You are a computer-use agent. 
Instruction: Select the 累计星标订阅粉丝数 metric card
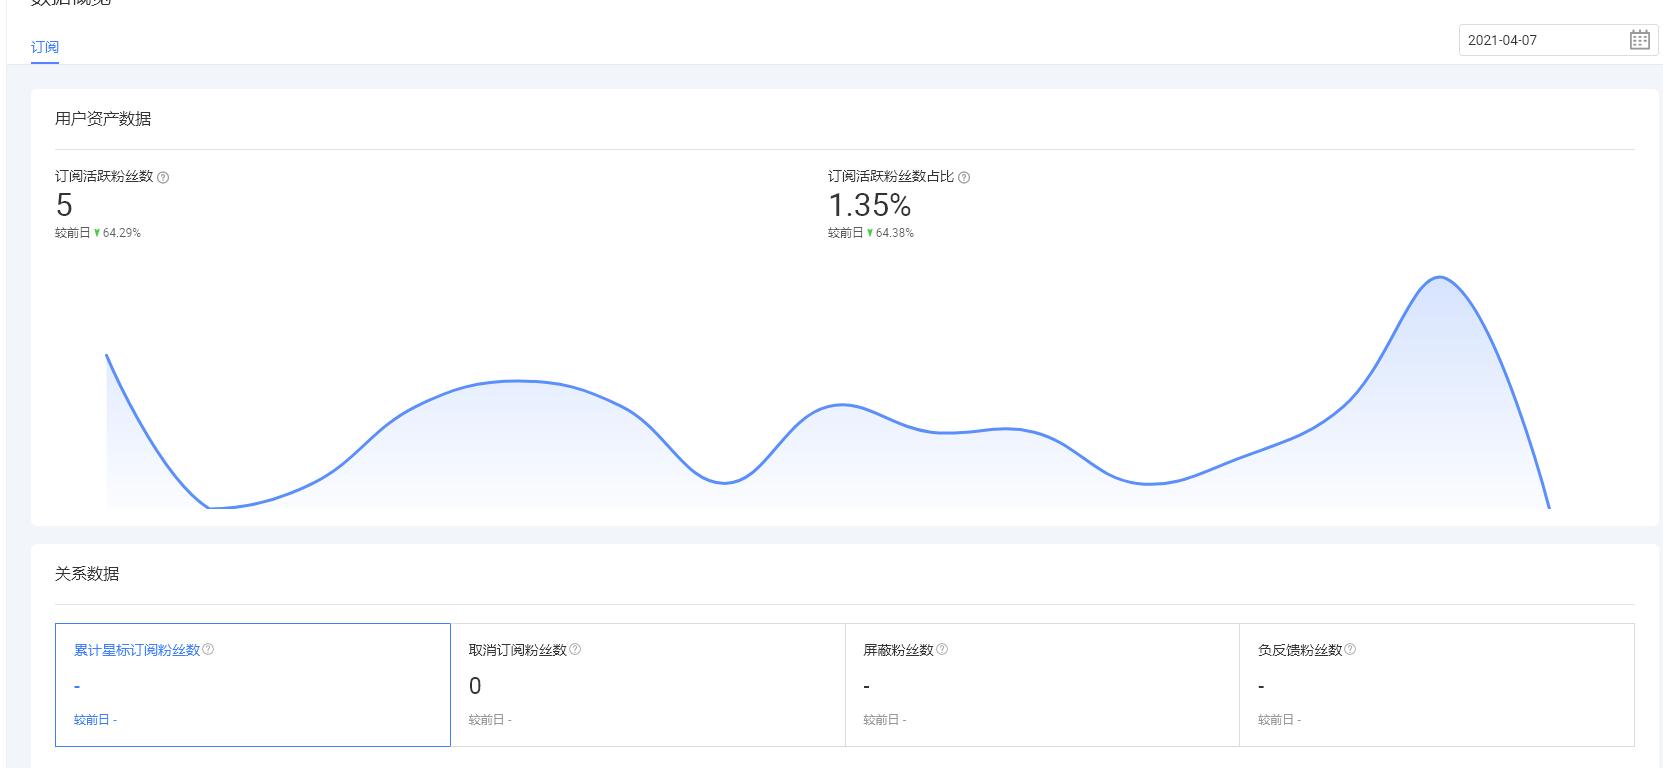click(253, 685)
